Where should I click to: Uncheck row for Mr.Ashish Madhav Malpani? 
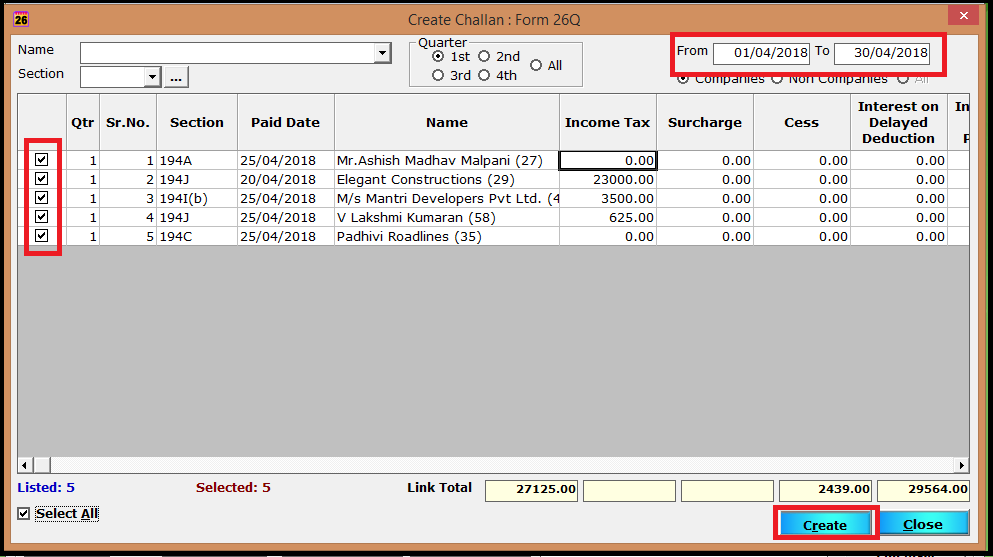(x=42, y=160)
